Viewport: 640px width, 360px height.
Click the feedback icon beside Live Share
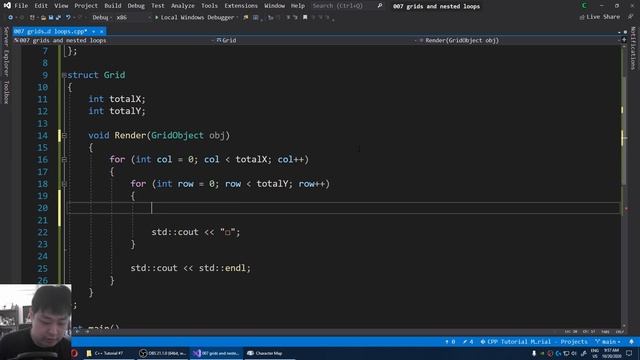pyautogui.click(x=631, y=17)
